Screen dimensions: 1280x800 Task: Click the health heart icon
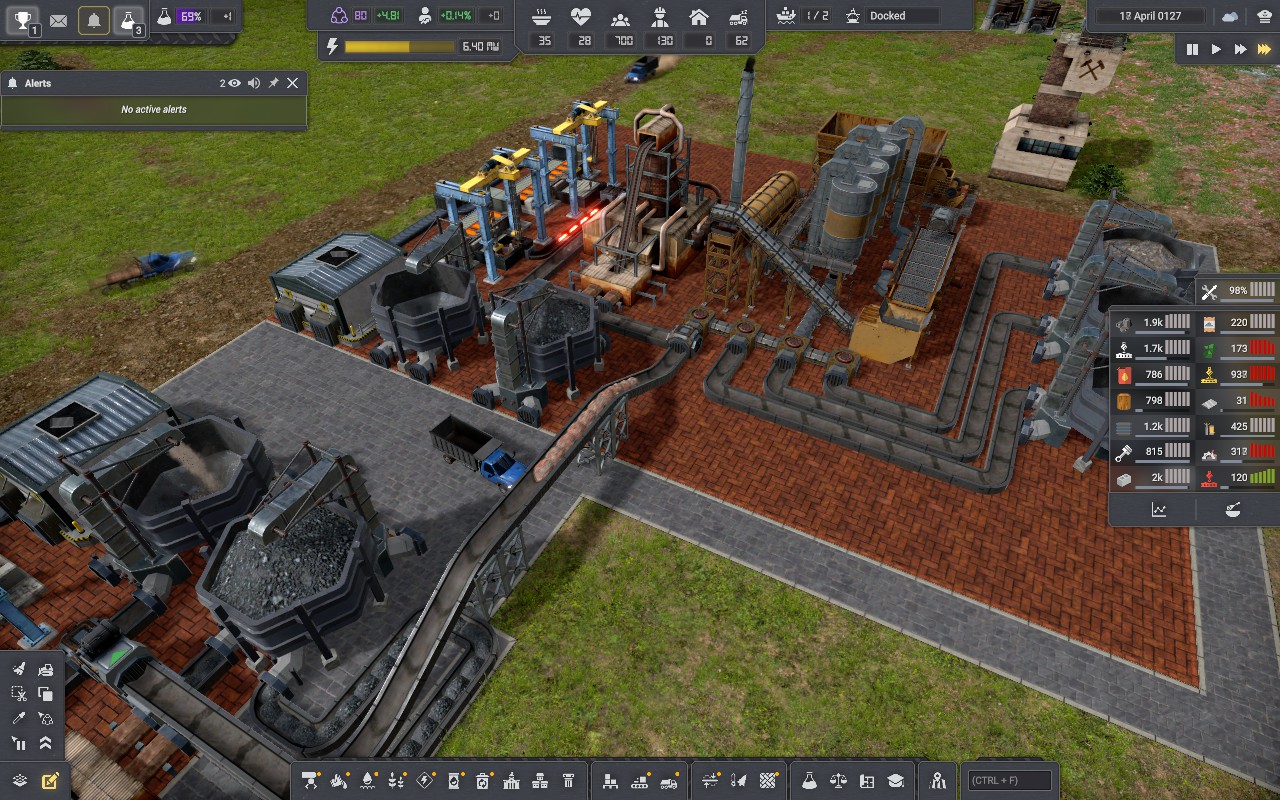click(x=581, y=17)
